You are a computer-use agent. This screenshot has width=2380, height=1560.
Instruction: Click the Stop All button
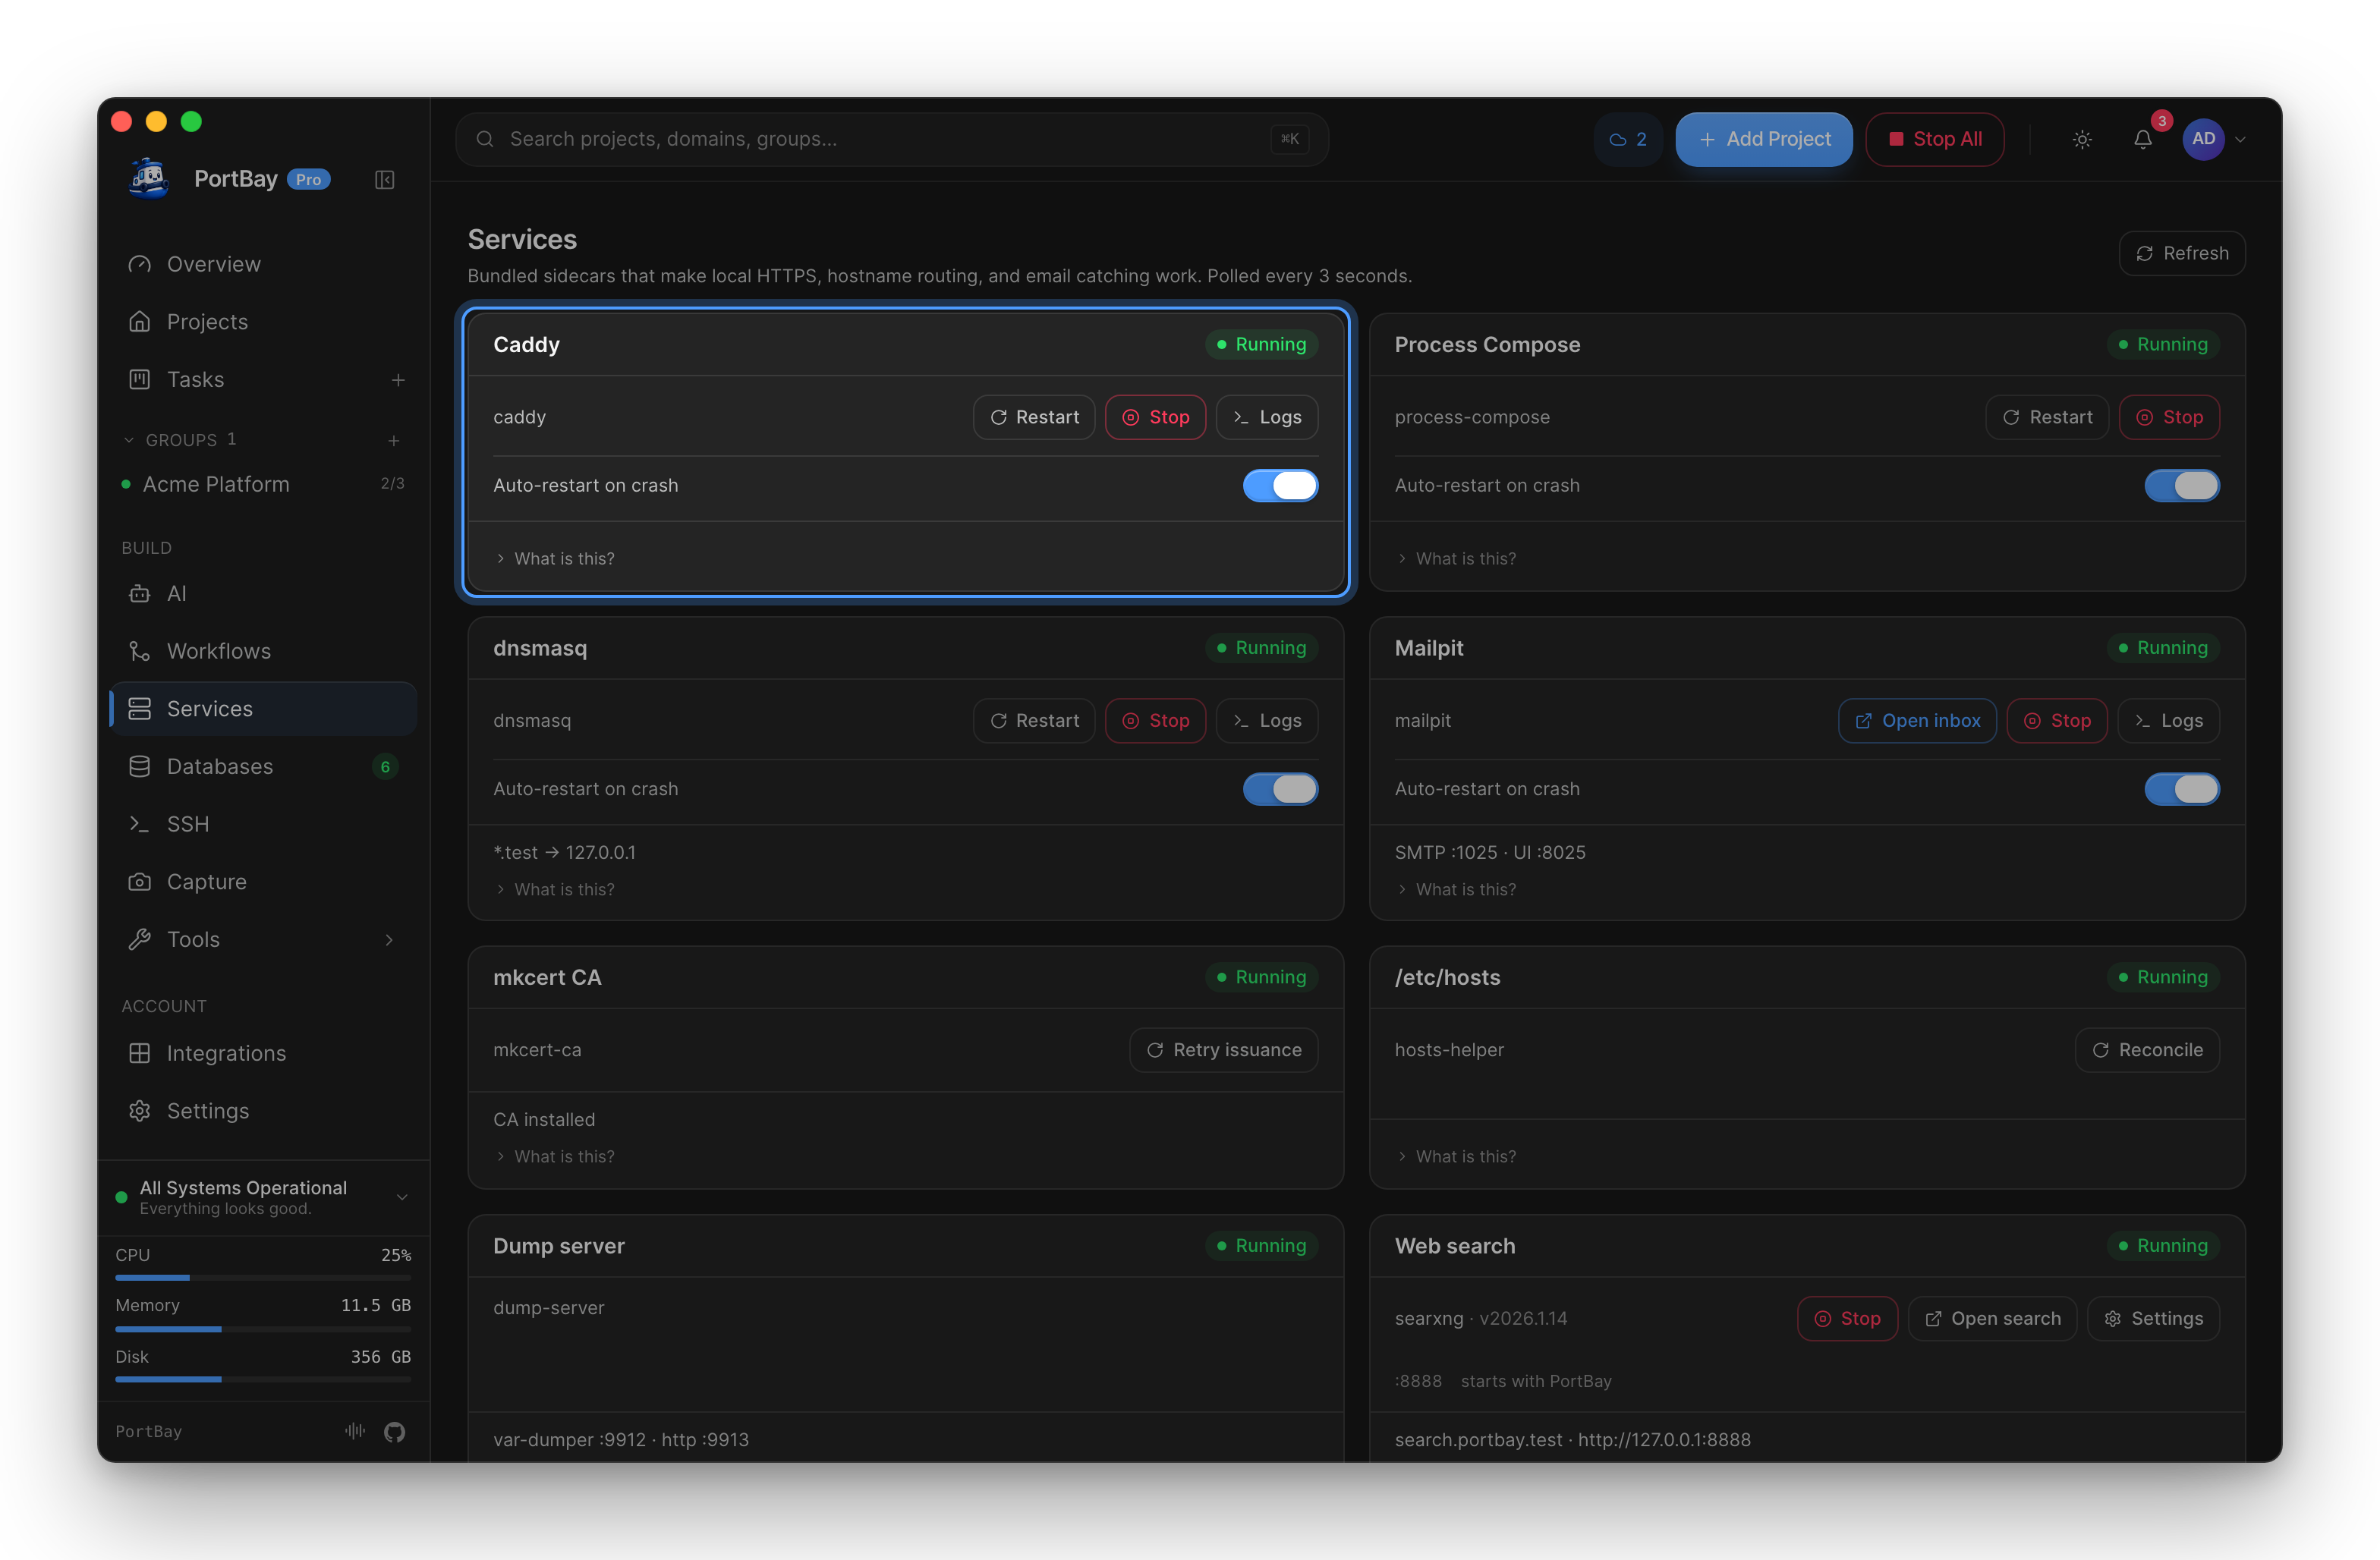(1934, 139)
